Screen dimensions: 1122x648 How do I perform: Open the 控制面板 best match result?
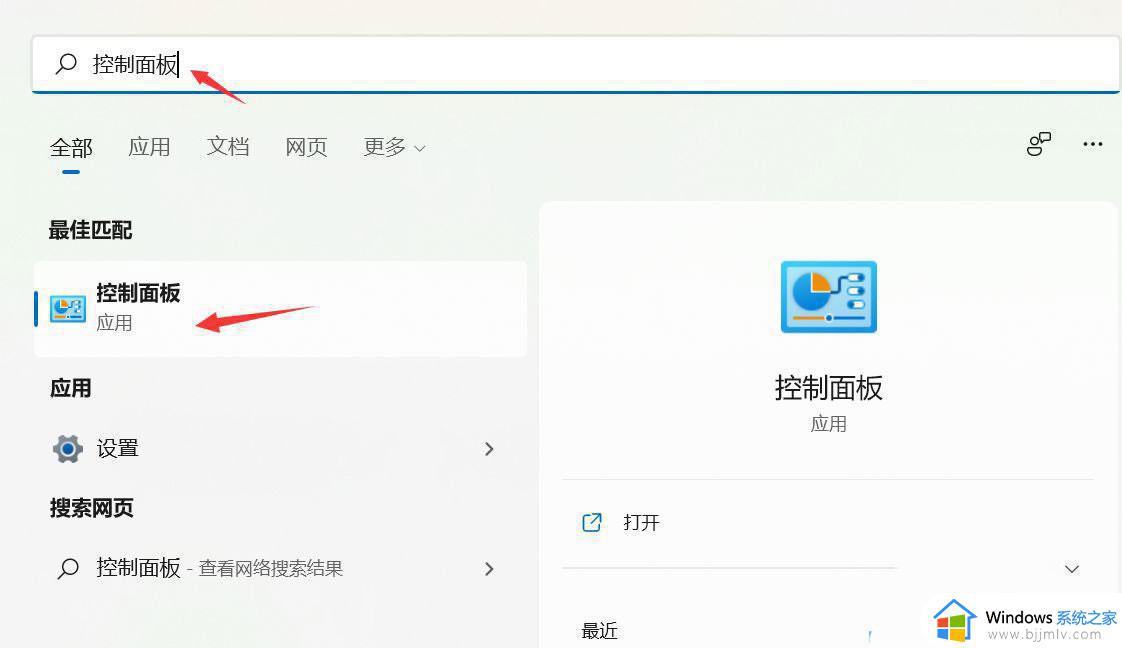point(280,309)
